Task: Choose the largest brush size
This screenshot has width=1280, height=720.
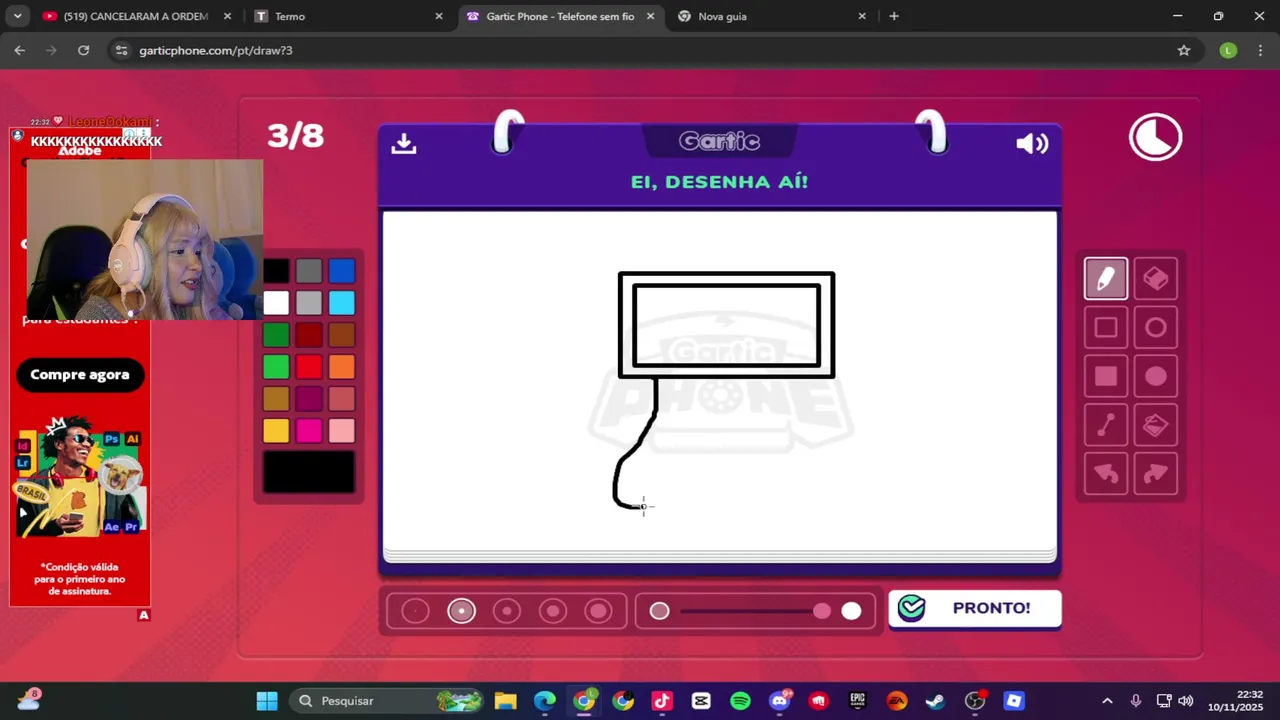Action: (598, 611)
